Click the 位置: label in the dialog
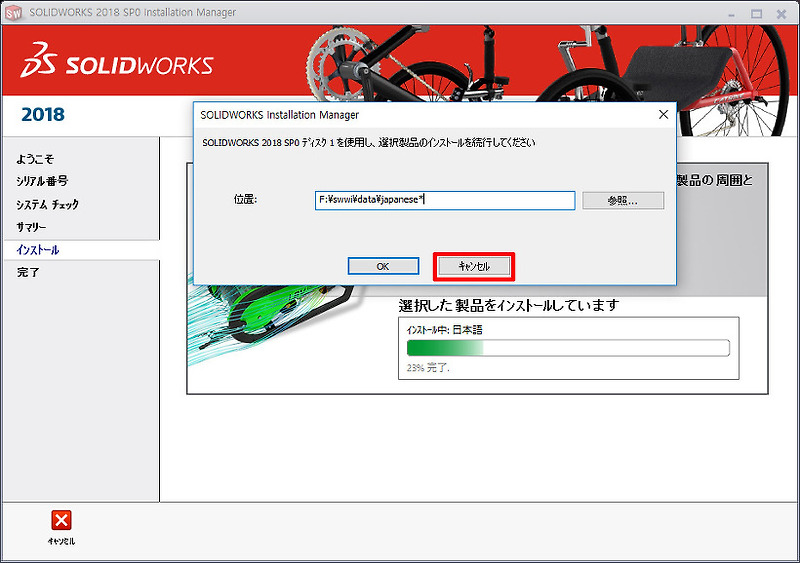 (245, 200)
